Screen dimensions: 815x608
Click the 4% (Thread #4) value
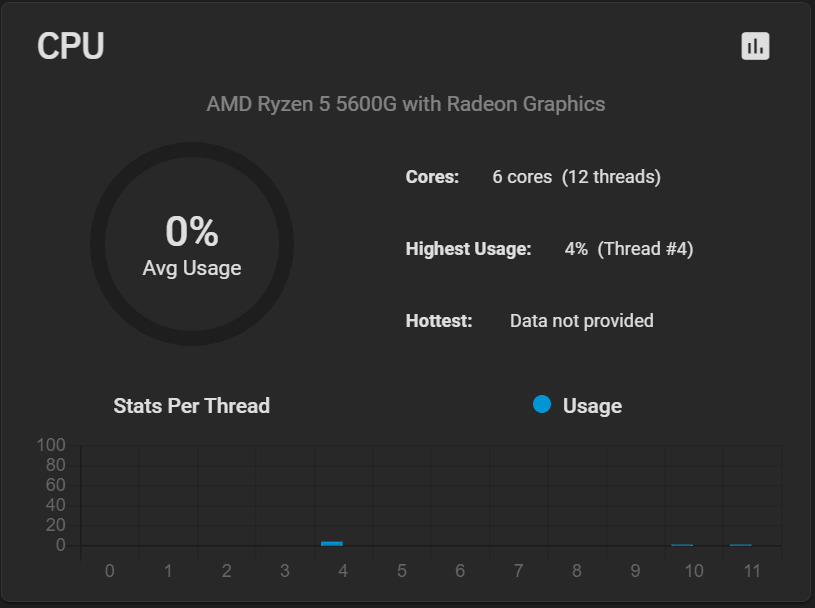tap(629, 249)
